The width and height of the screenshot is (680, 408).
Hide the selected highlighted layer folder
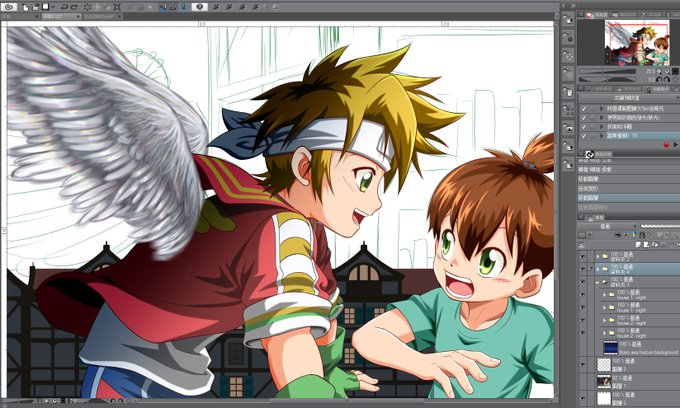point(582,269)
